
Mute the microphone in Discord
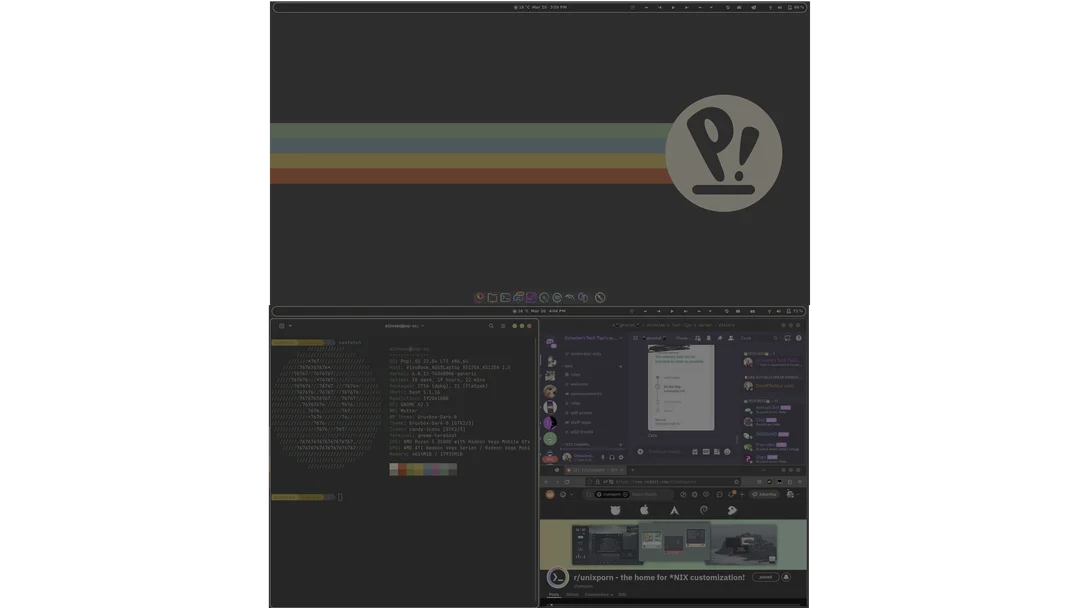603,457
